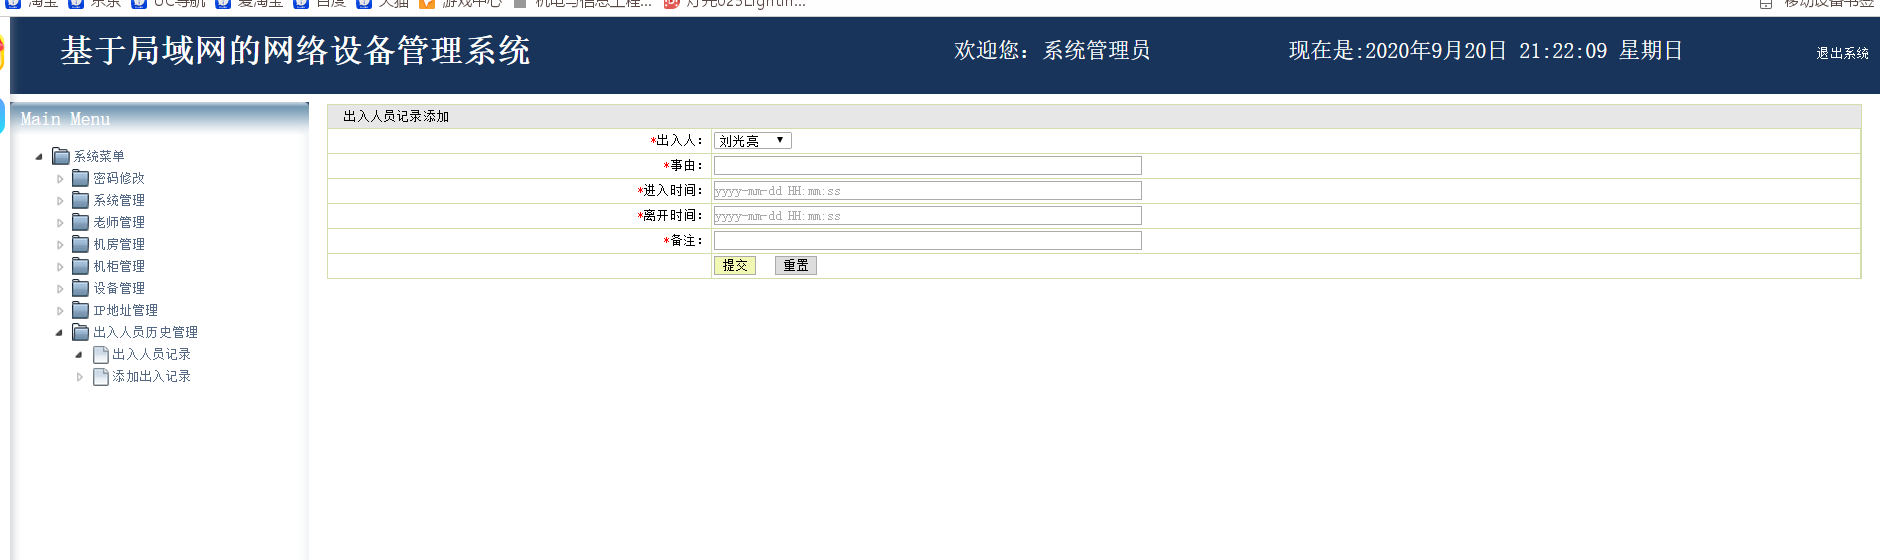Open the 机柜管理 menu item
Image resolution: width=1880 pixels, height=560 pixels.
tap(119, 266)
